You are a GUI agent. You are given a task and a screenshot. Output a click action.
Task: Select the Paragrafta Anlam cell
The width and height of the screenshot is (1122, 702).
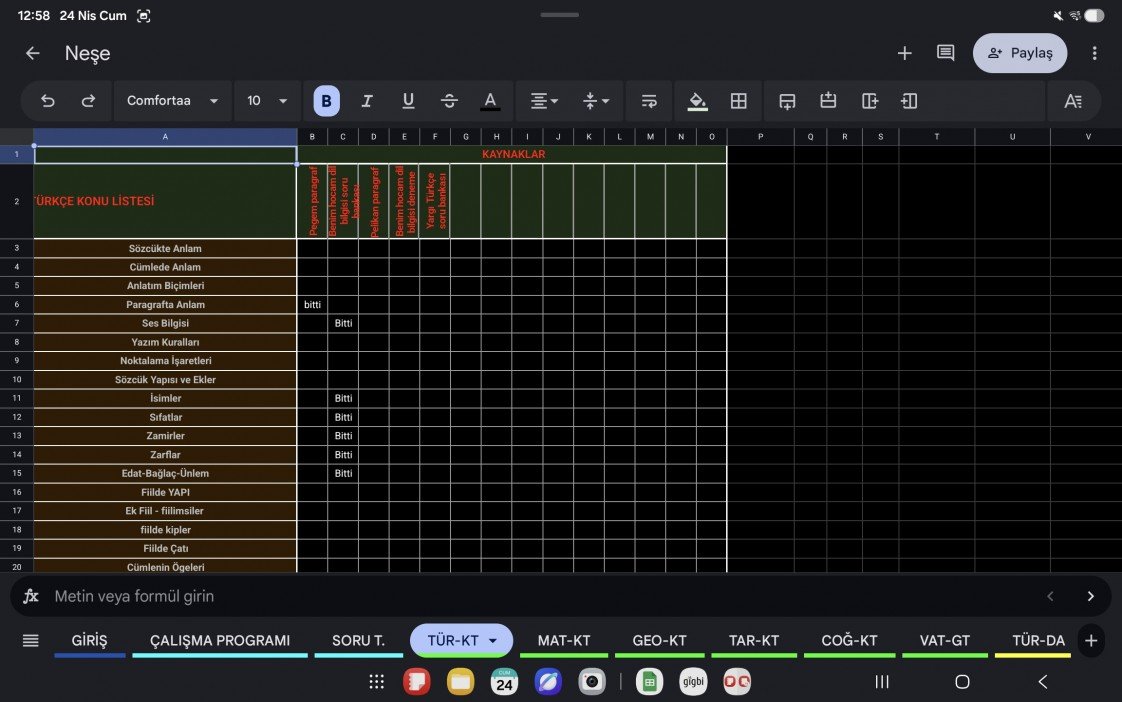[165, 304]
